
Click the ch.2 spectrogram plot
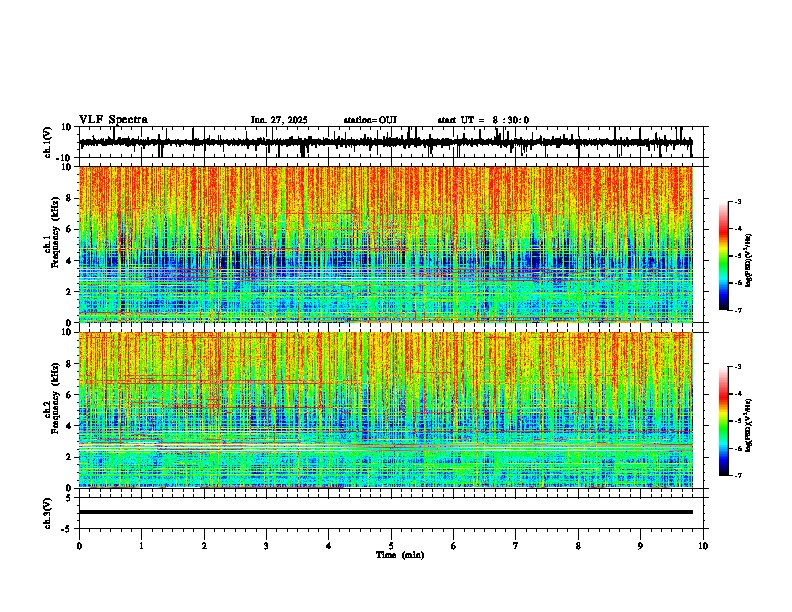point(385,410)
